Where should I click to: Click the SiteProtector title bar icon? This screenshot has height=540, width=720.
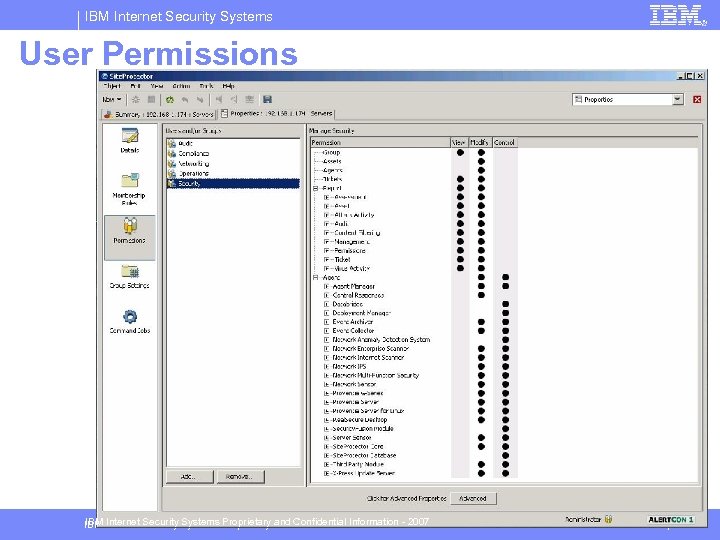(x=105, y=76)
